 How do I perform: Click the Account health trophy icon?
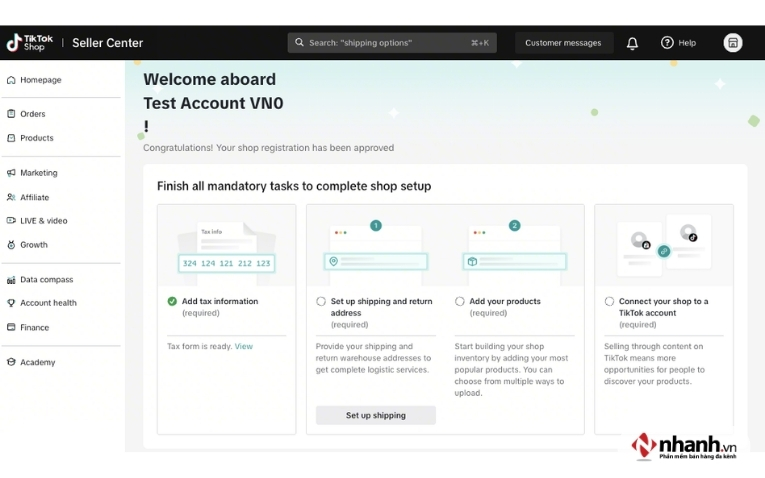click(11, 303)
